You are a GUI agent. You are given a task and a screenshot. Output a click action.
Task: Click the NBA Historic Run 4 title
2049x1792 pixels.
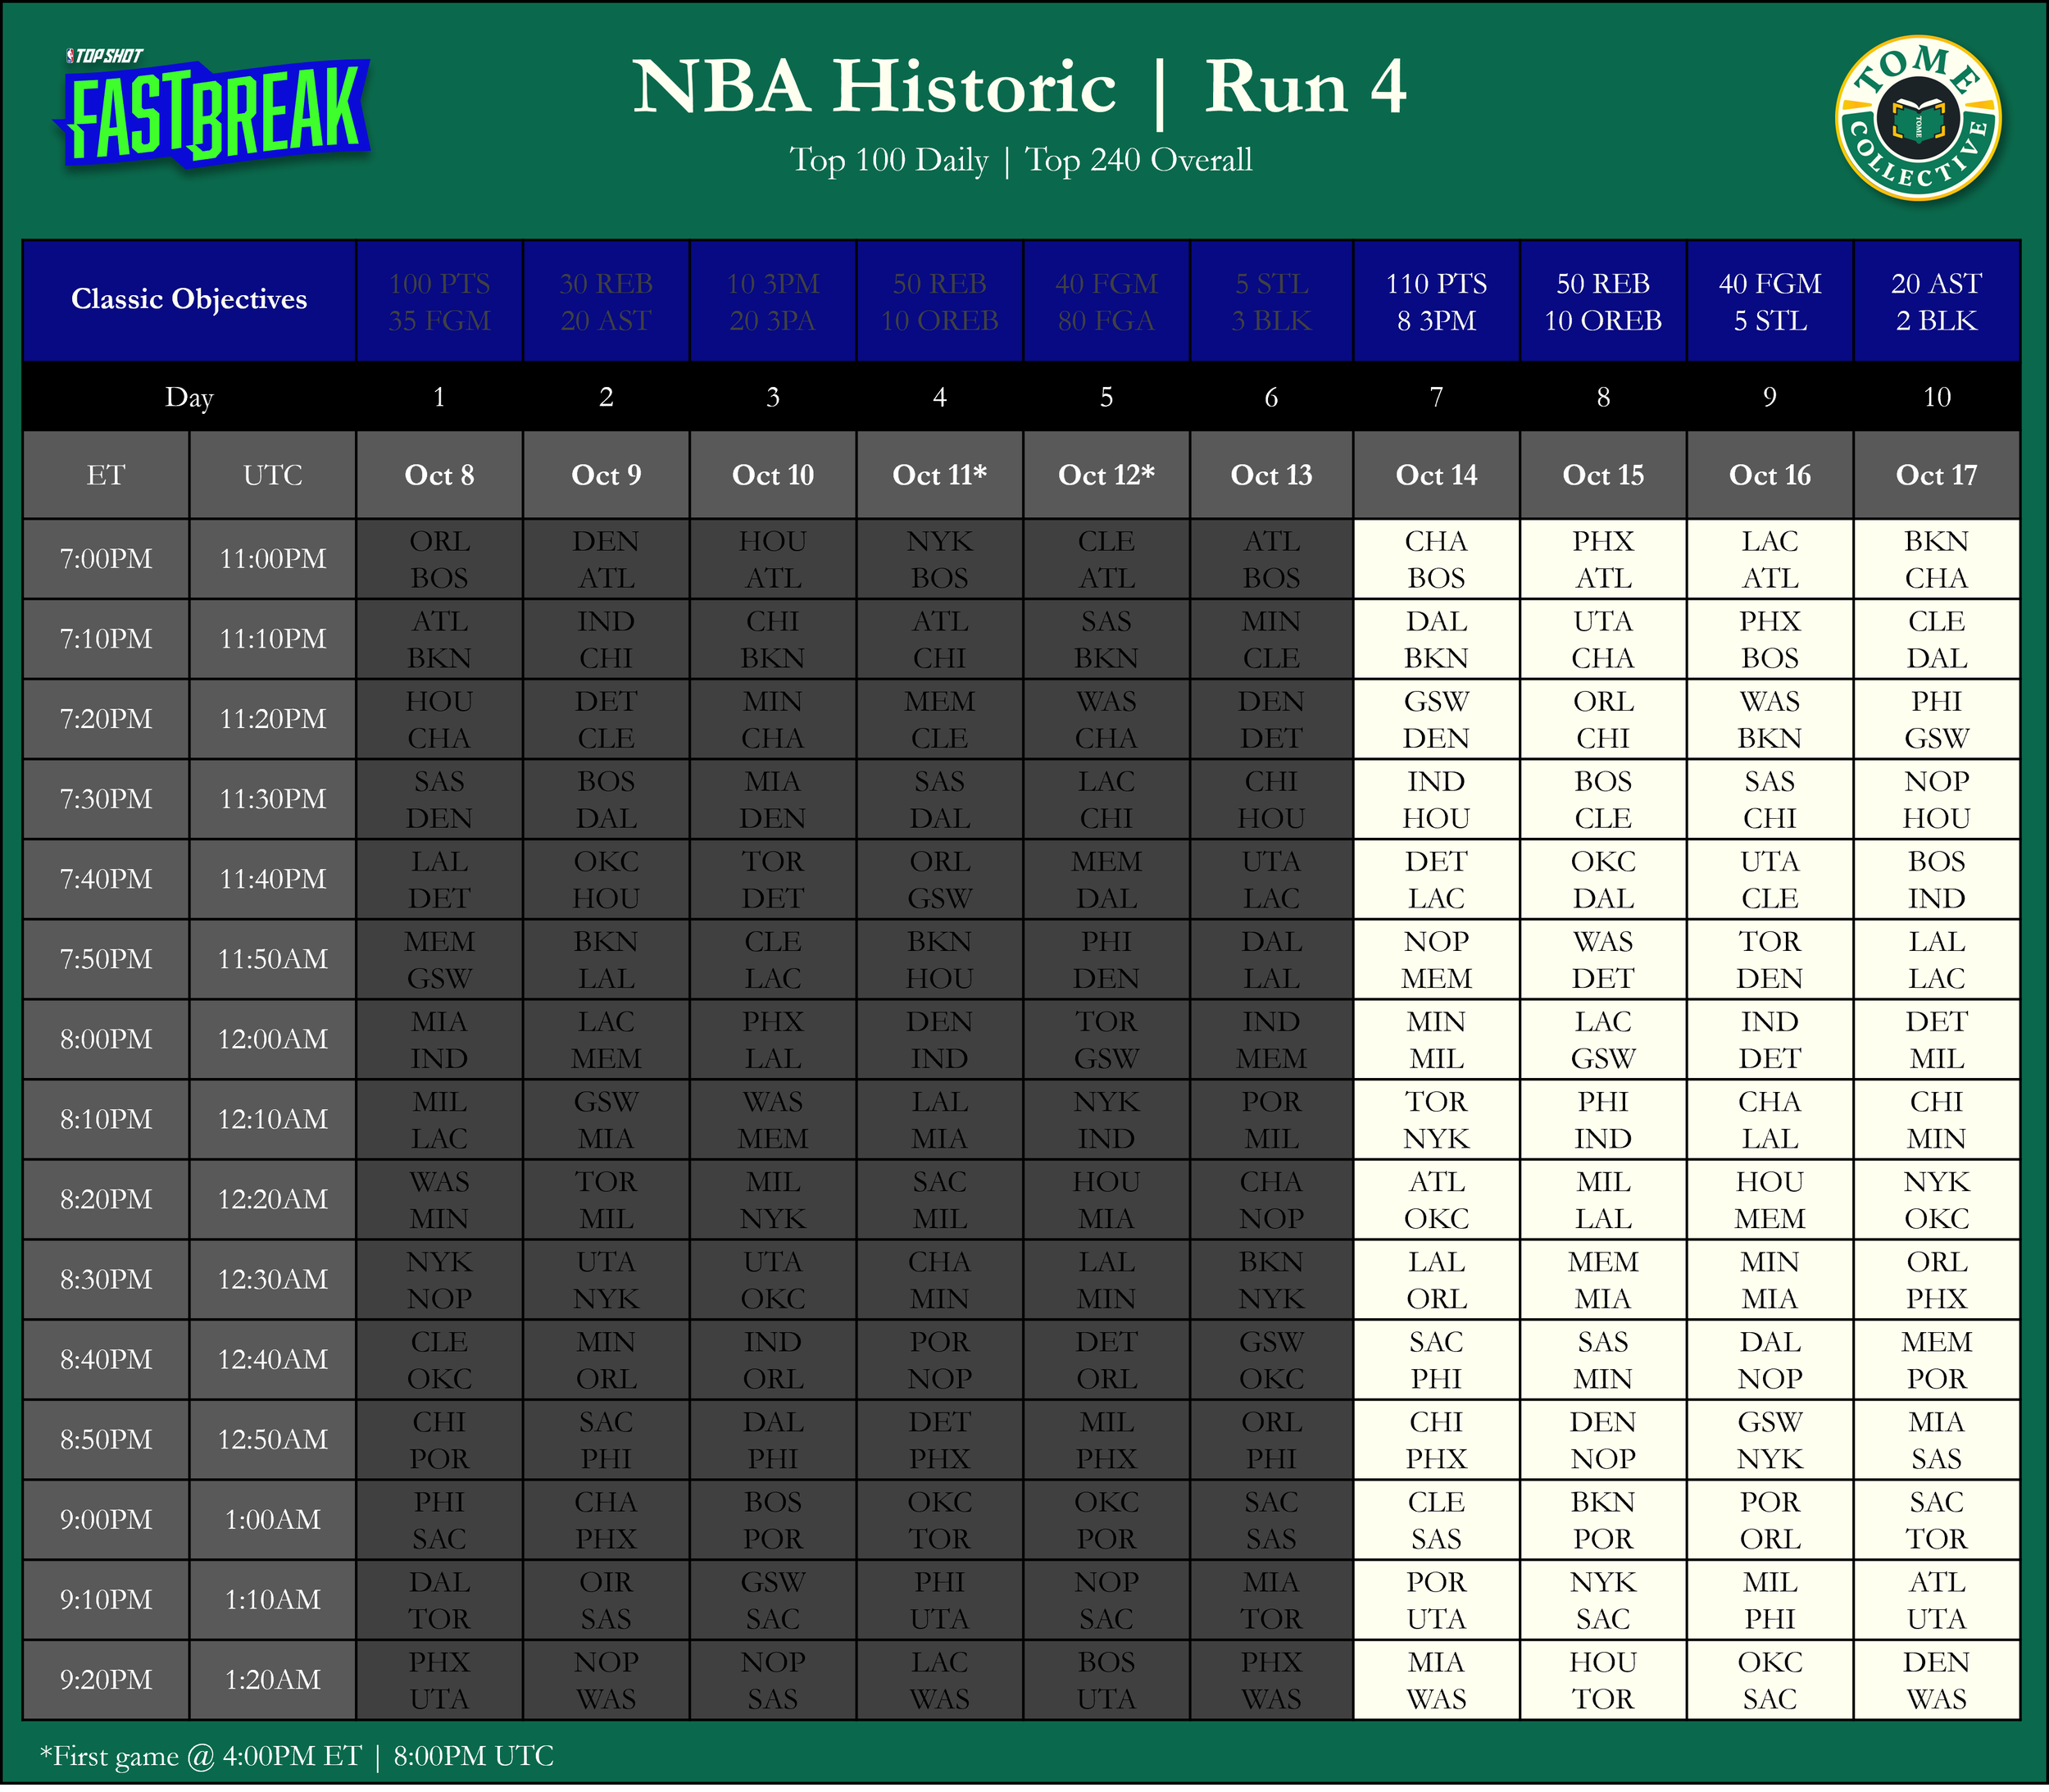(1019, 88)
